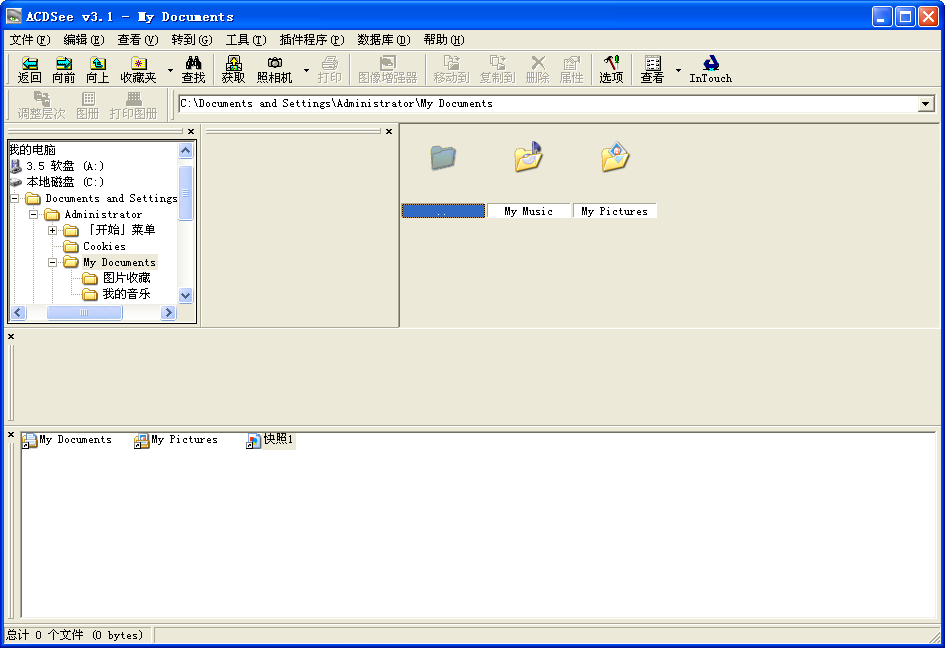Open the 查看(V) menu
Image resolution: width=945 pixels, height=648 pixels.
[137, 40]
